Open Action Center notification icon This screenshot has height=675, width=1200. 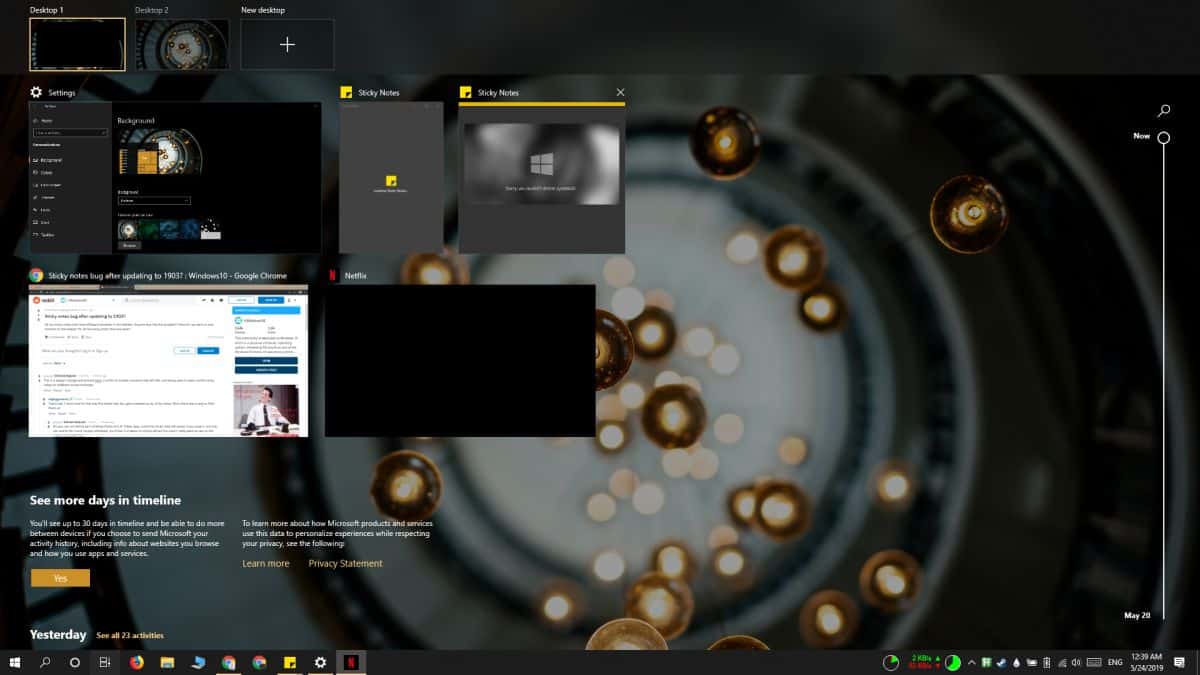tap(1180, 662)
